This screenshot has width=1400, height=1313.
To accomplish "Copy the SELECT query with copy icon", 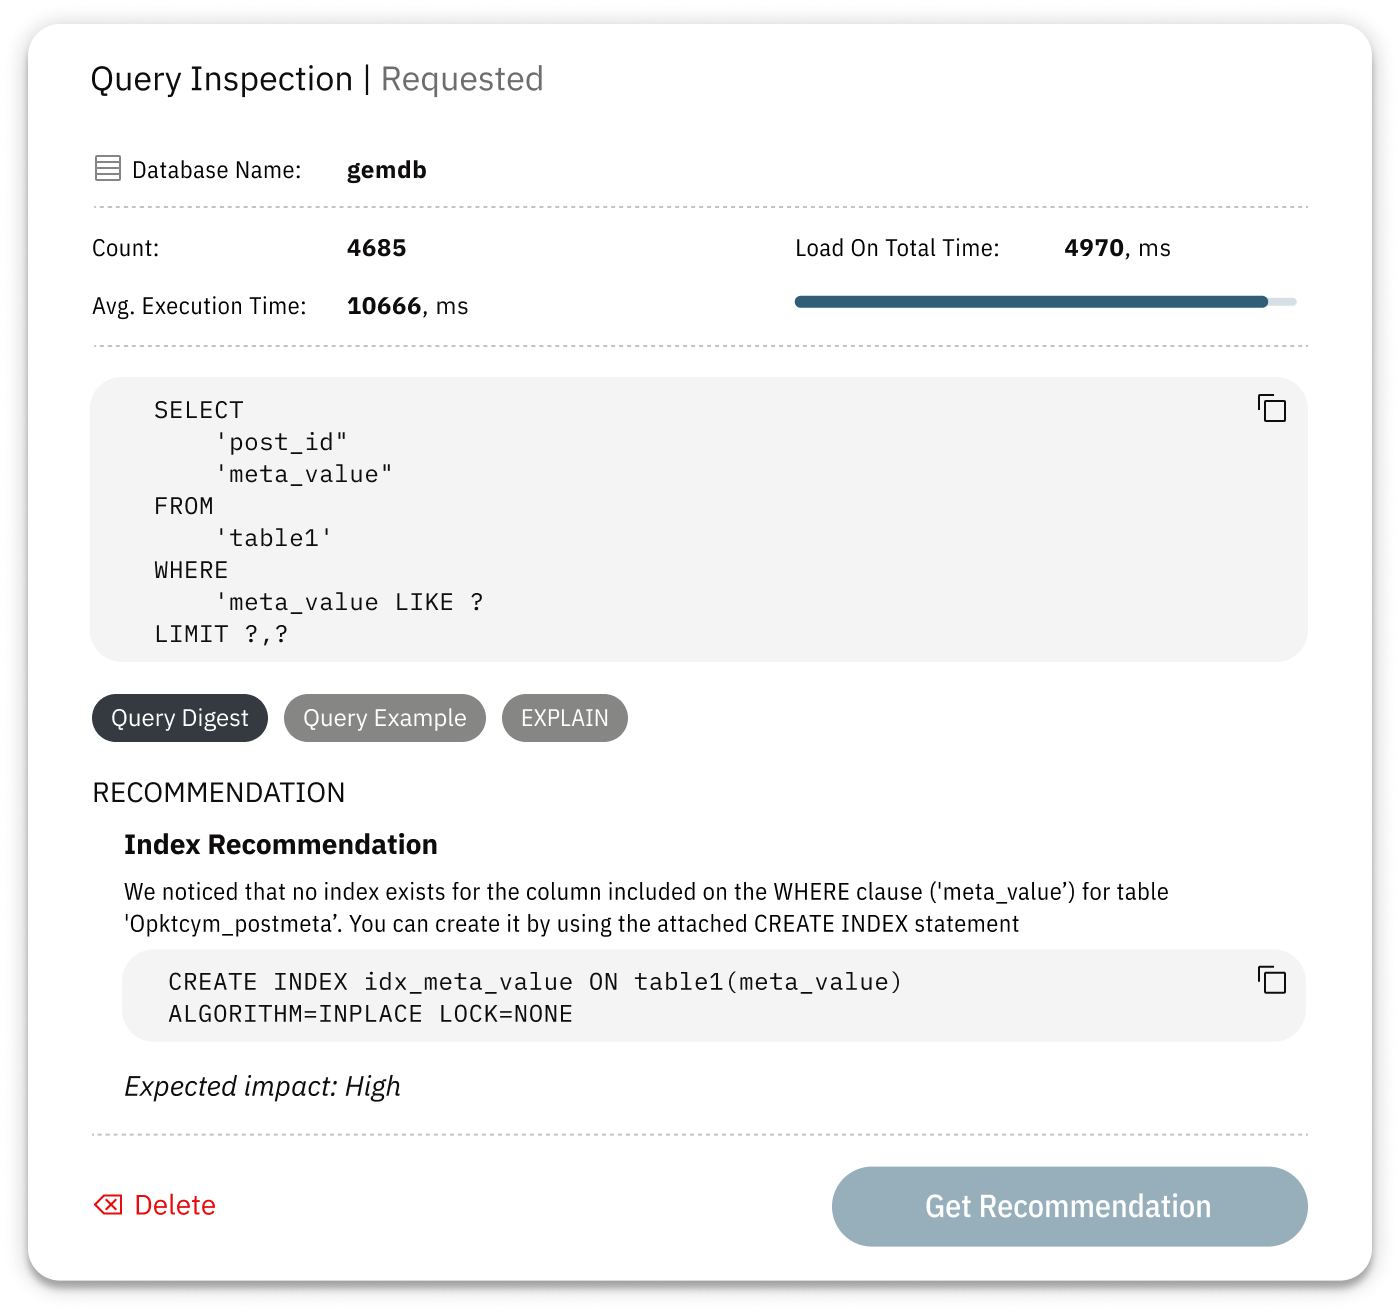I will [x=1272, y=408].
